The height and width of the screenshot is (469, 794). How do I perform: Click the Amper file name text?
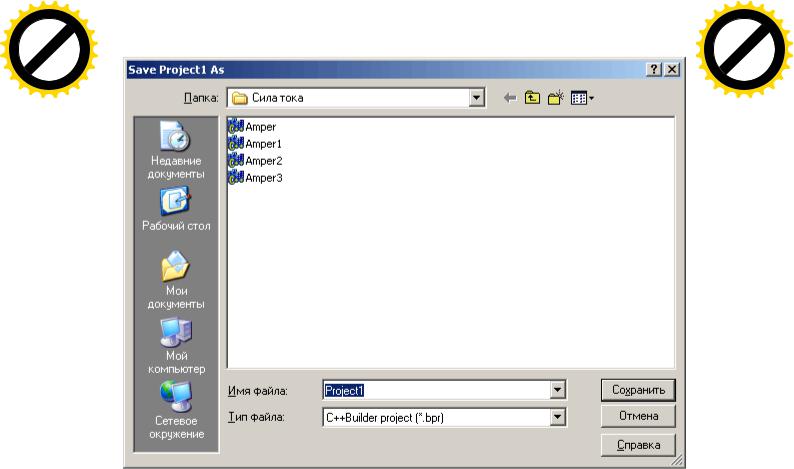(x=260, y=127)
